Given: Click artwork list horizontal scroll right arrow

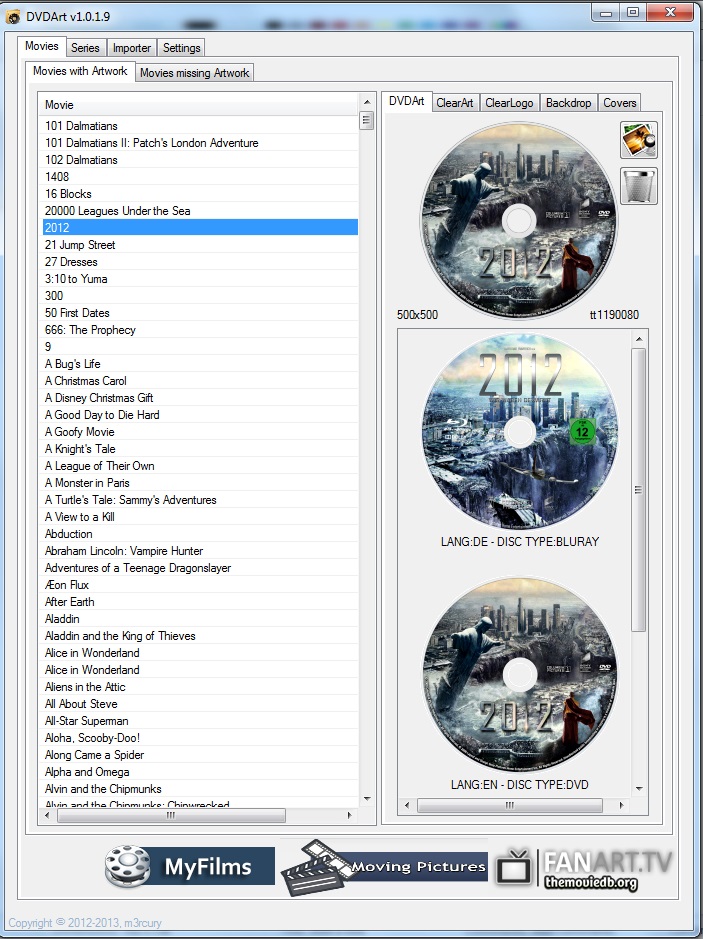Looking at the screenshot, I should coord(621,805).
